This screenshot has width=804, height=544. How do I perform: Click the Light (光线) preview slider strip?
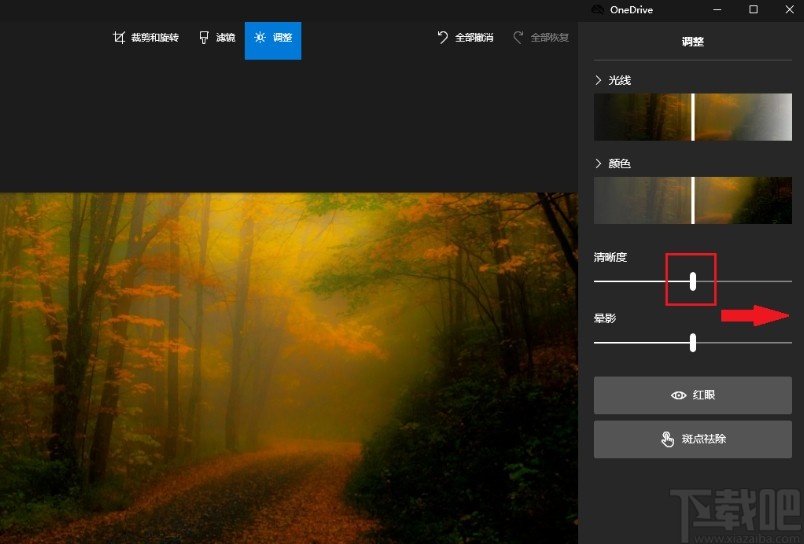[693, 117]
